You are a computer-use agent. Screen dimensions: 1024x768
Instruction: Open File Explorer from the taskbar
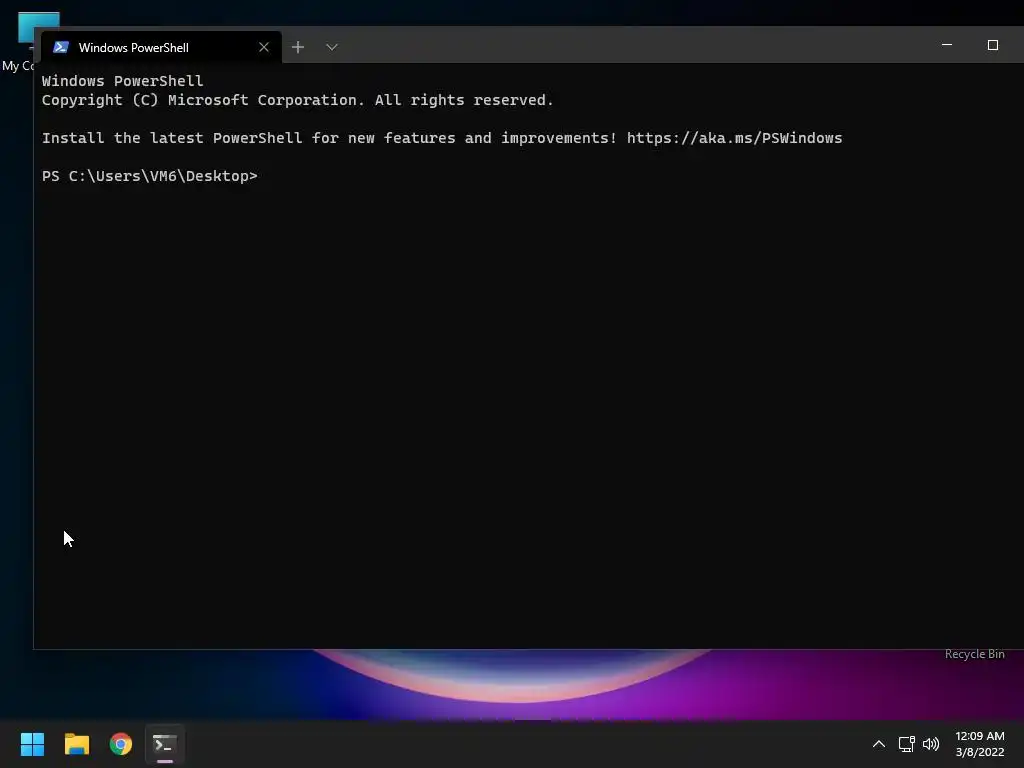[76, 744]
